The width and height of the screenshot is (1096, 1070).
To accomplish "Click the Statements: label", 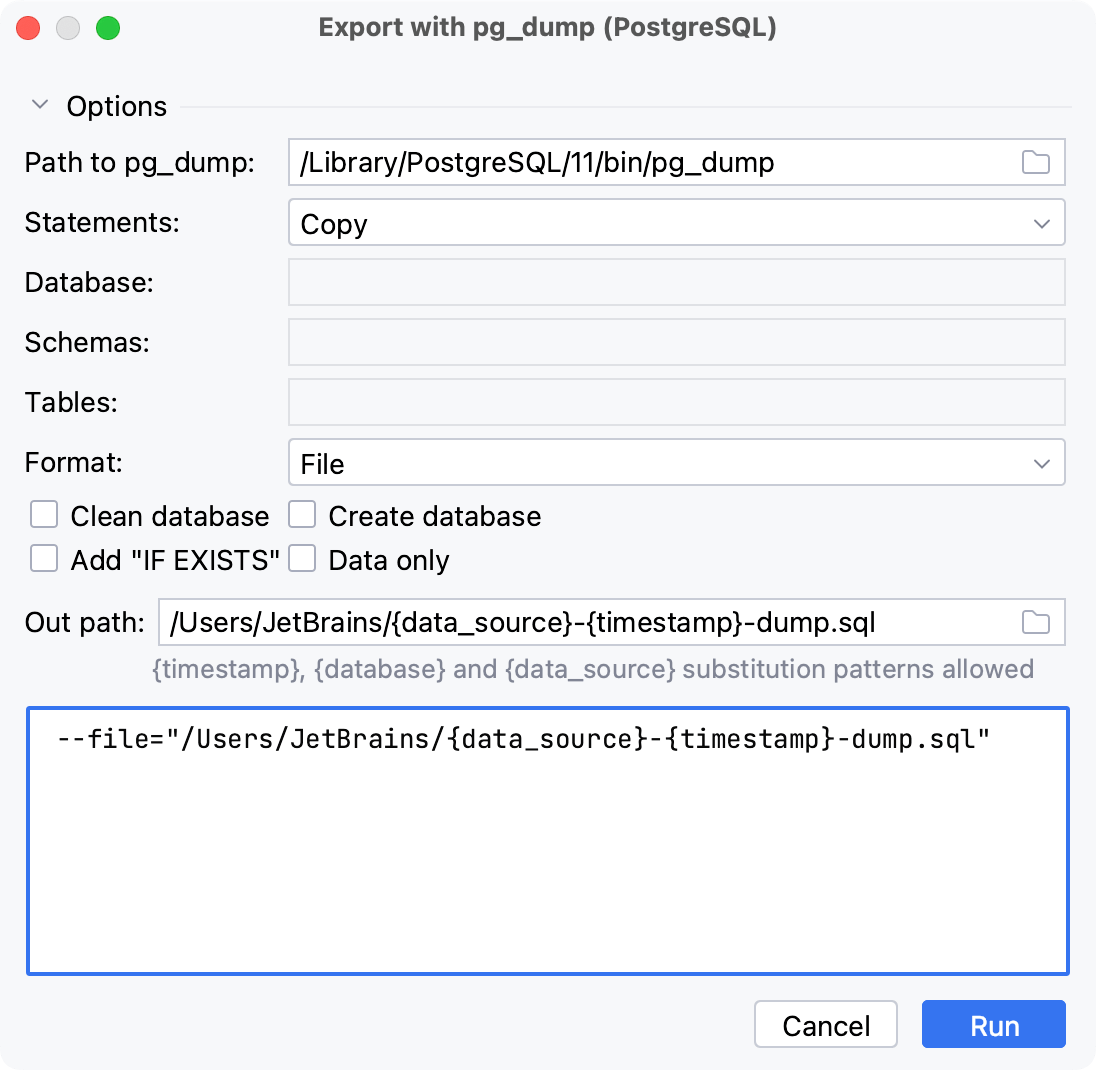I will [102, 223].
